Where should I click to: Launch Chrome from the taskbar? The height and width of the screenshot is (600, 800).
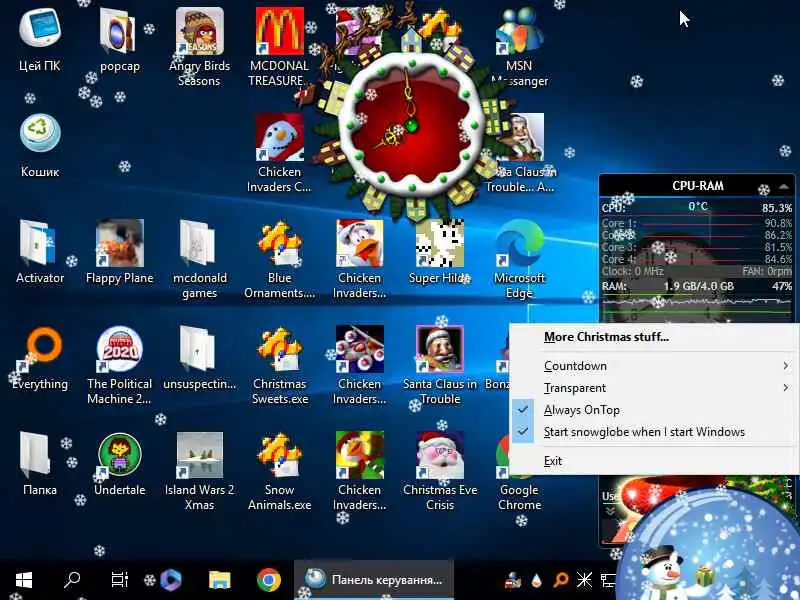(x=268, y=580)
